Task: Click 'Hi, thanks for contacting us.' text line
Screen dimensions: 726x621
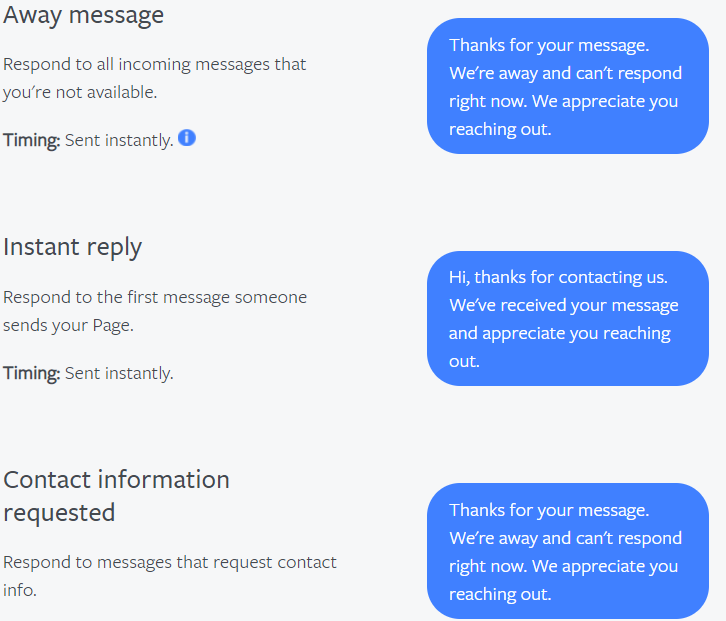Action: point(558,277)
